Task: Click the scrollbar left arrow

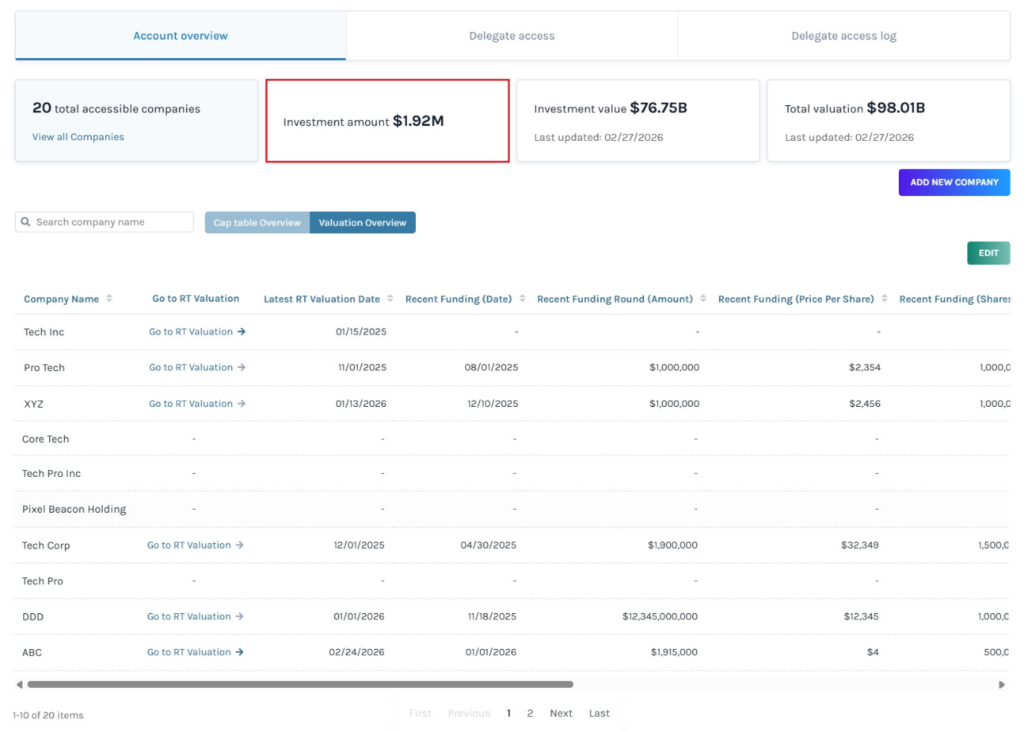Action: click(x=19, y=685)
